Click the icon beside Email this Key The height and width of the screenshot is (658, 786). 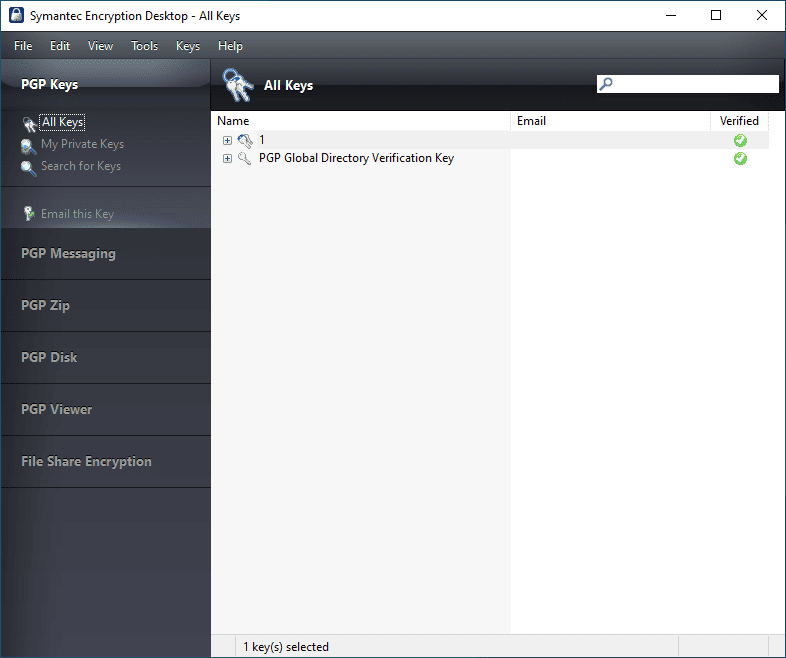[x=29, y=213]
